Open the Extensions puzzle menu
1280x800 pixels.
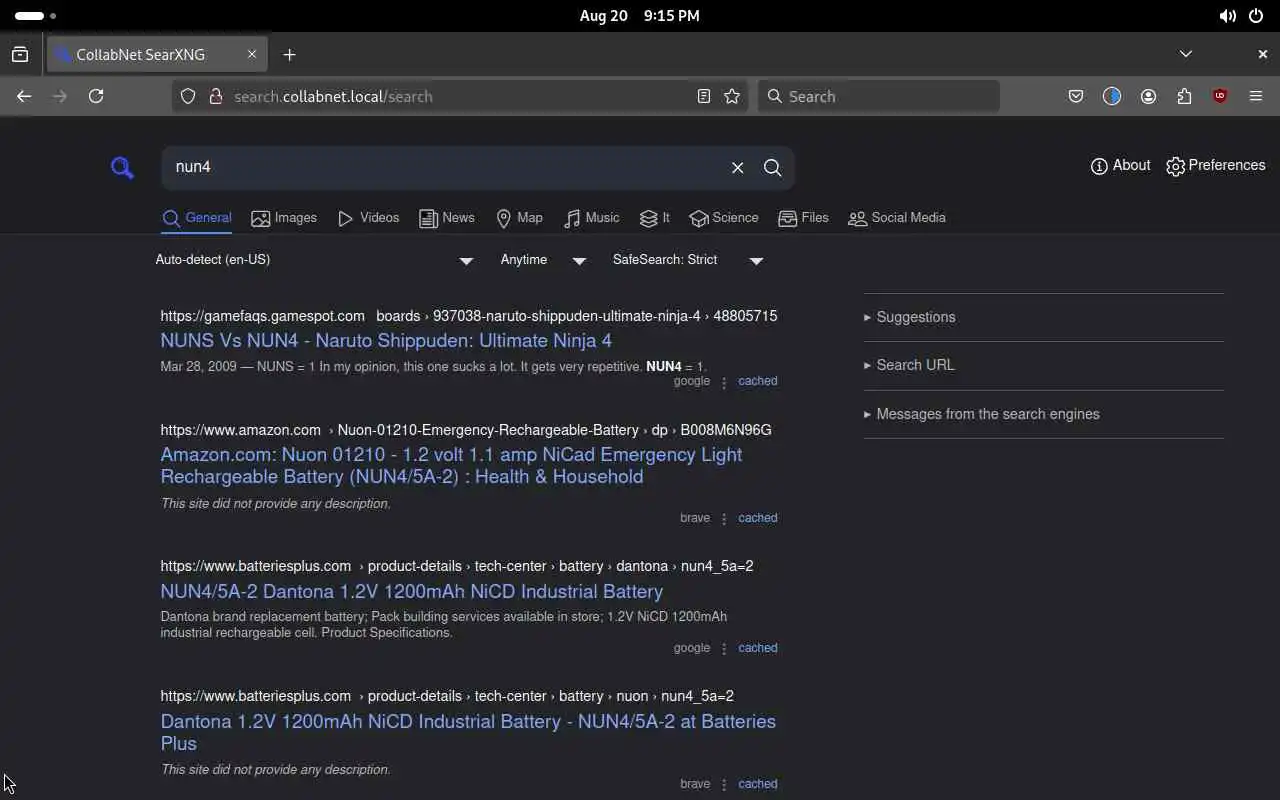click(1184, 96)
